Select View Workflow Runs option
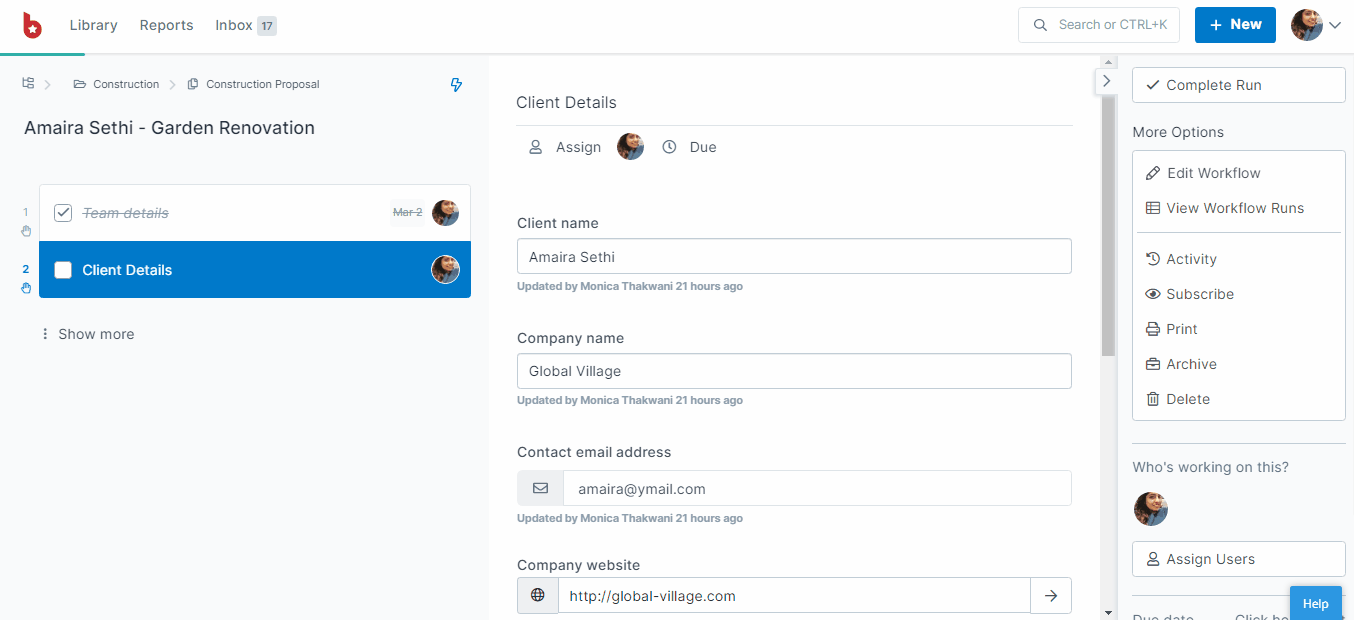1354x620 pixels. [x=1225, y=208]
